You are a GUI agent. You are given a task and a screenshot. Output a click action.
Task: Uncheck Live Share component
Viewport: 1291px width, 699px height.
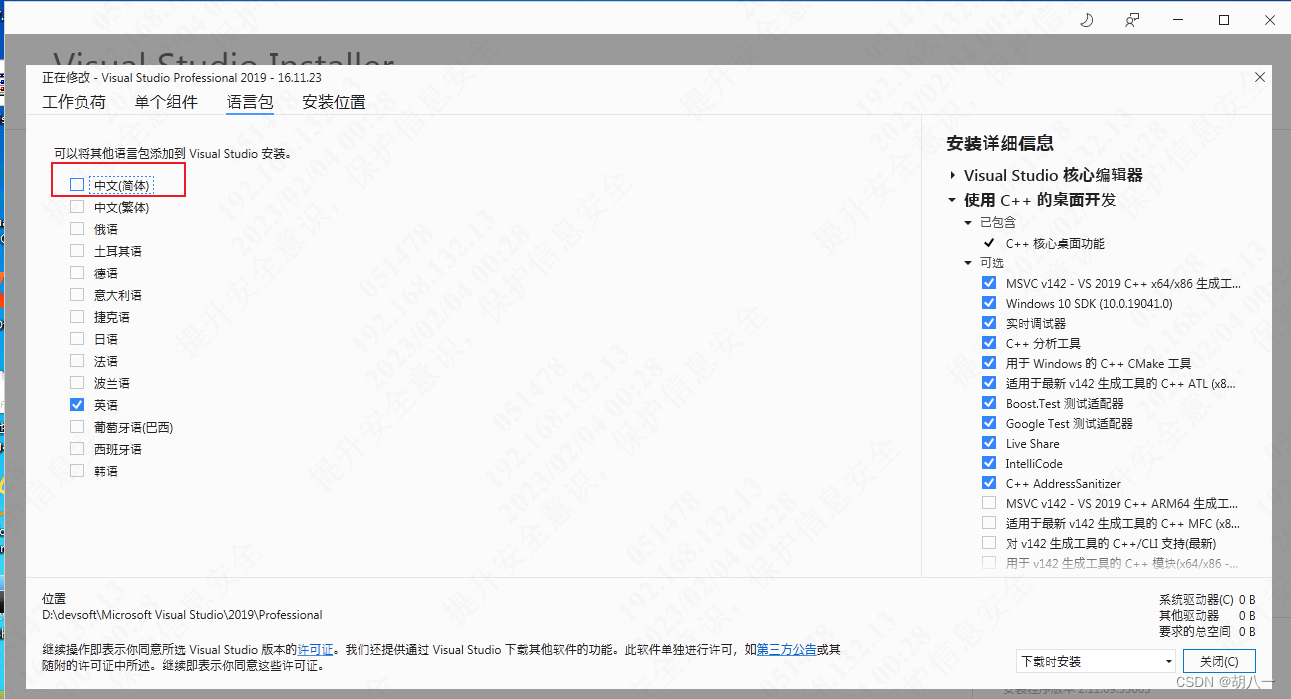pyautogui.click(x=989, y=443)
